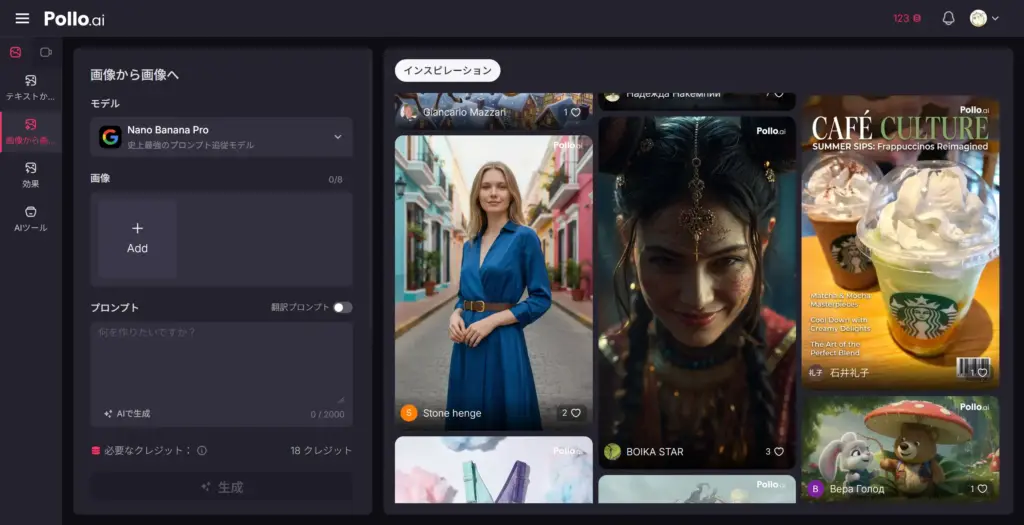Image resolution: width=1024 pixels, height=525 pixels.
Task: Open the 効果 effects sidebar item
Action: [30, 174]
